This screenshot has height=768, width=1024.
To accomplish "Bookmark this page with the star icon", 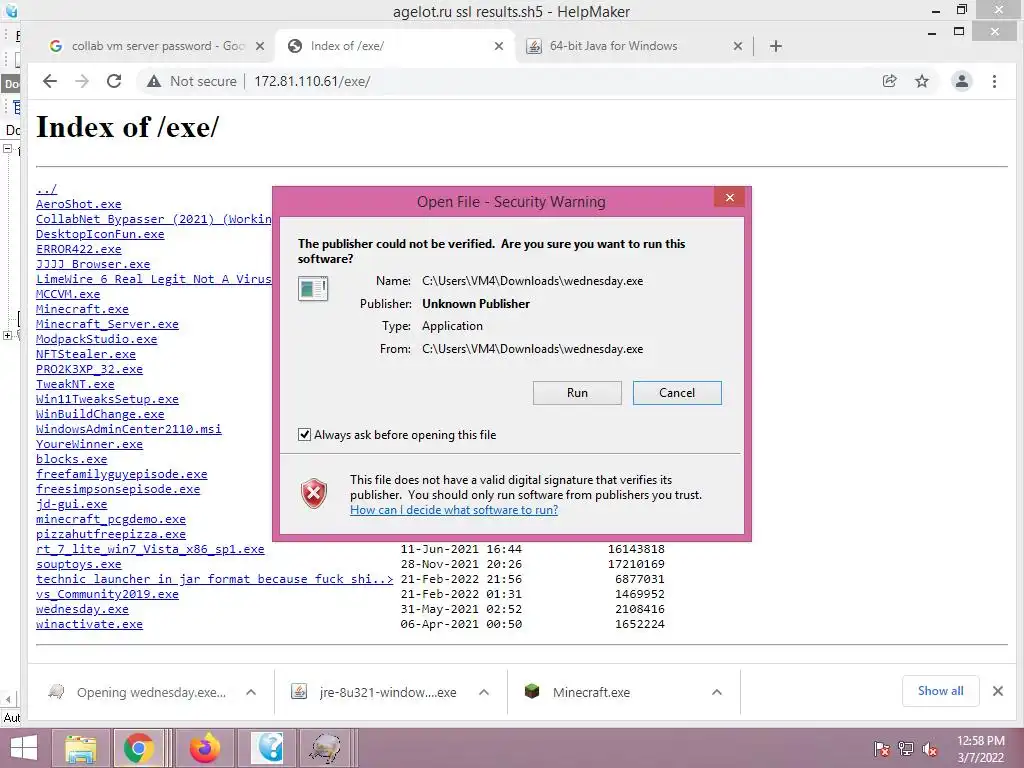I will (921, 81).
